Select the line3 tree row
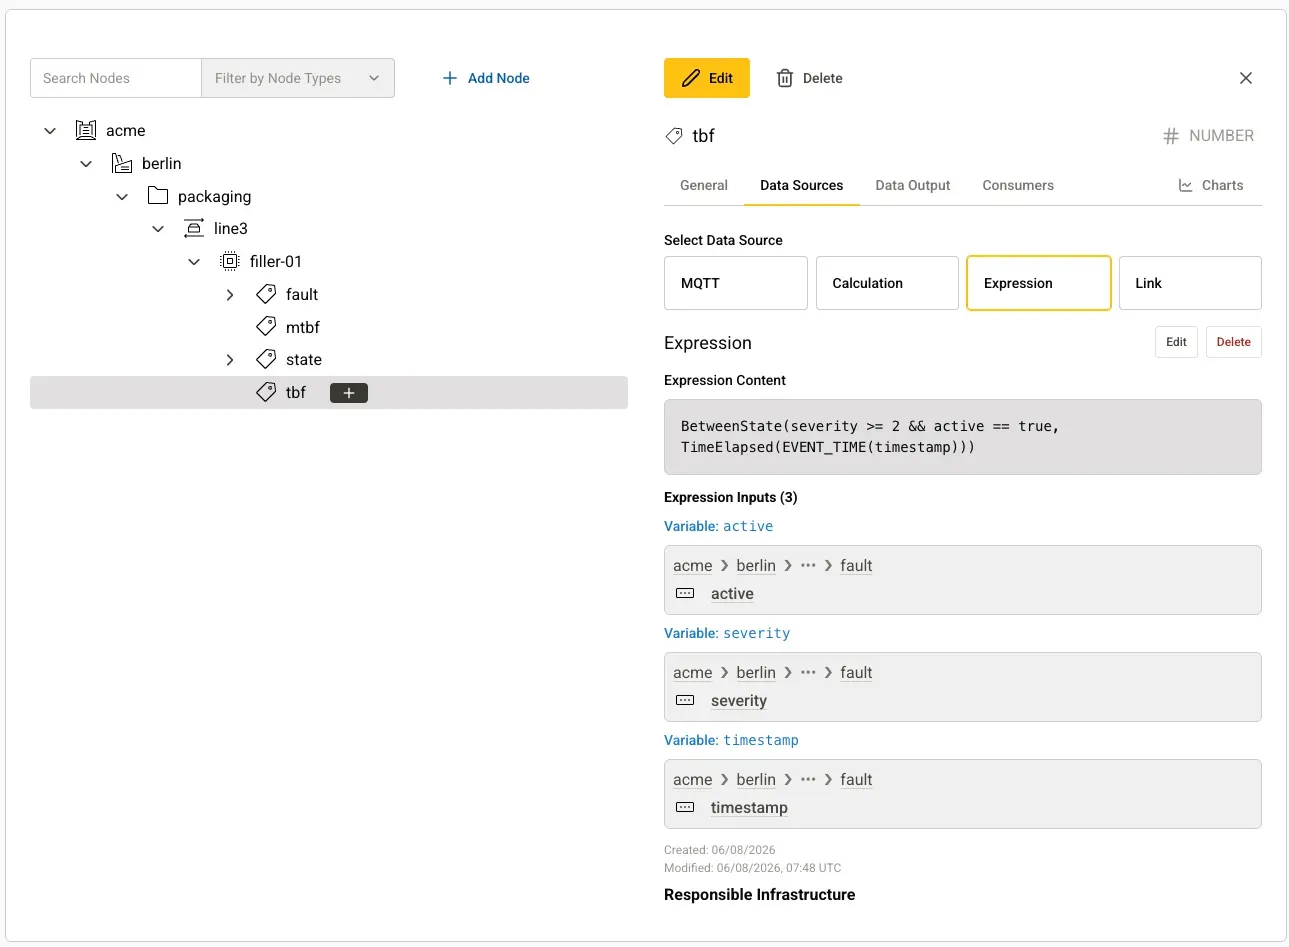The height and width of the screenshot is (947, 1289). click(x=329, y=228)
